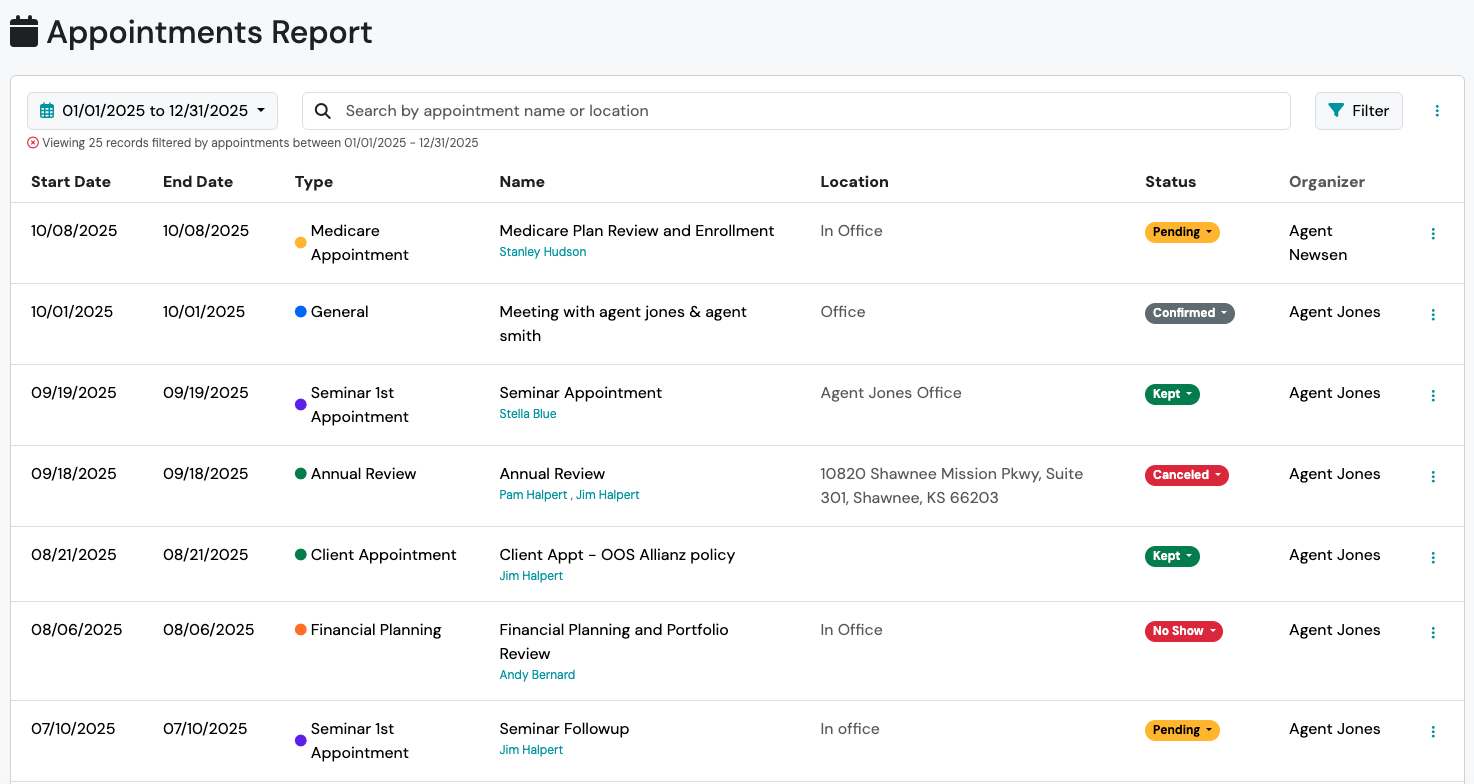Click the calendar icon in page title
Screen dimensions: 1474x784
click(24, 31)
